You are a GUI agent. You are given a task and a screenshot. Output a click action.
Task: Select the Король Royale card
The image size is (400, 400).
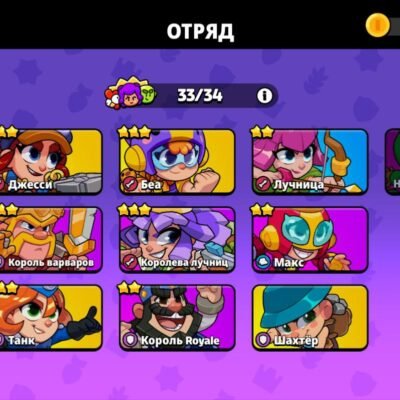point(177,318)
